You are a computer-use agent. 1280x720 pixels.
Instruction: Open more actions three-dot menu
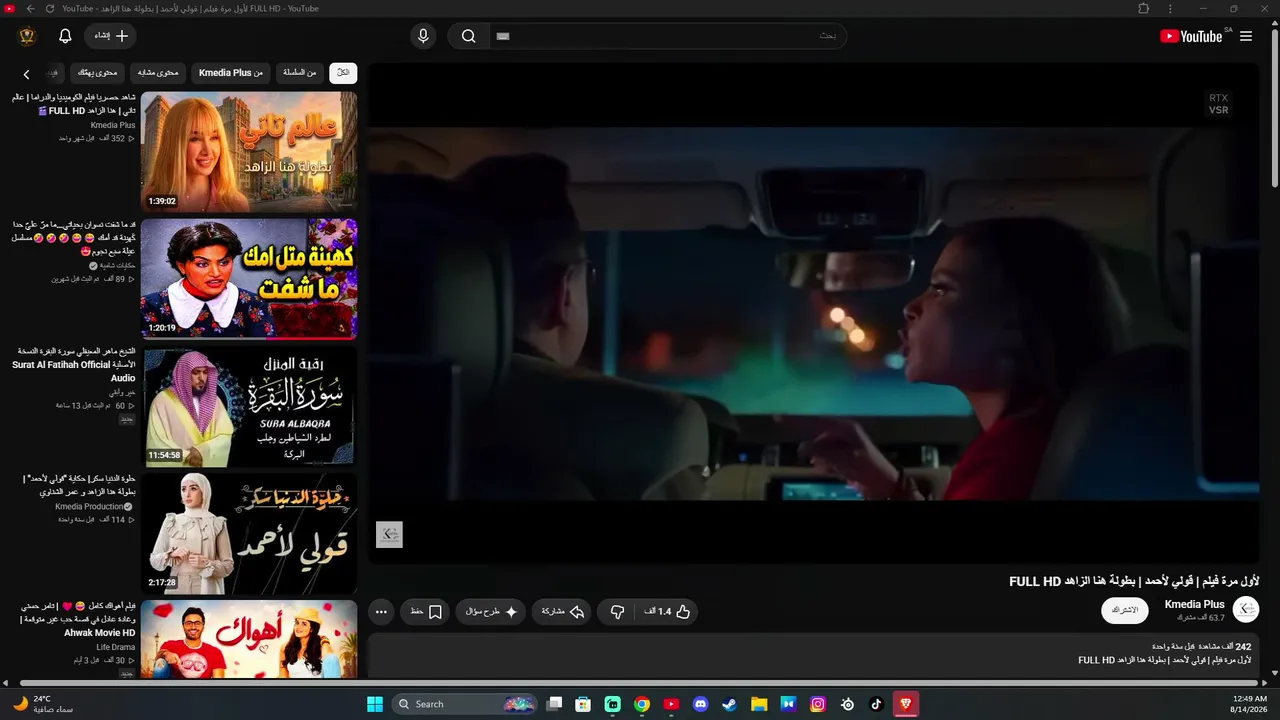pos(381,611)
